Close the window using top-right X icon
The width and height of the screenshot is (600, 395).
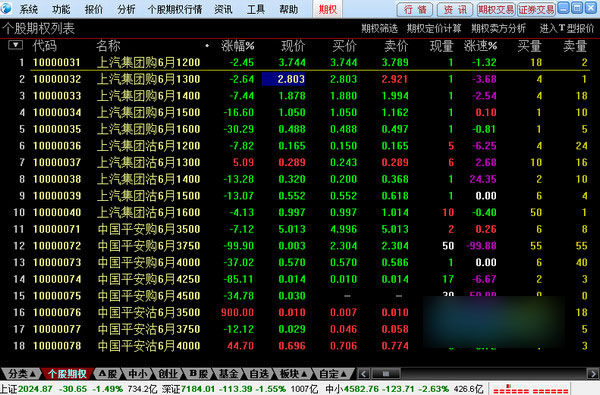(x=591, y=8)
